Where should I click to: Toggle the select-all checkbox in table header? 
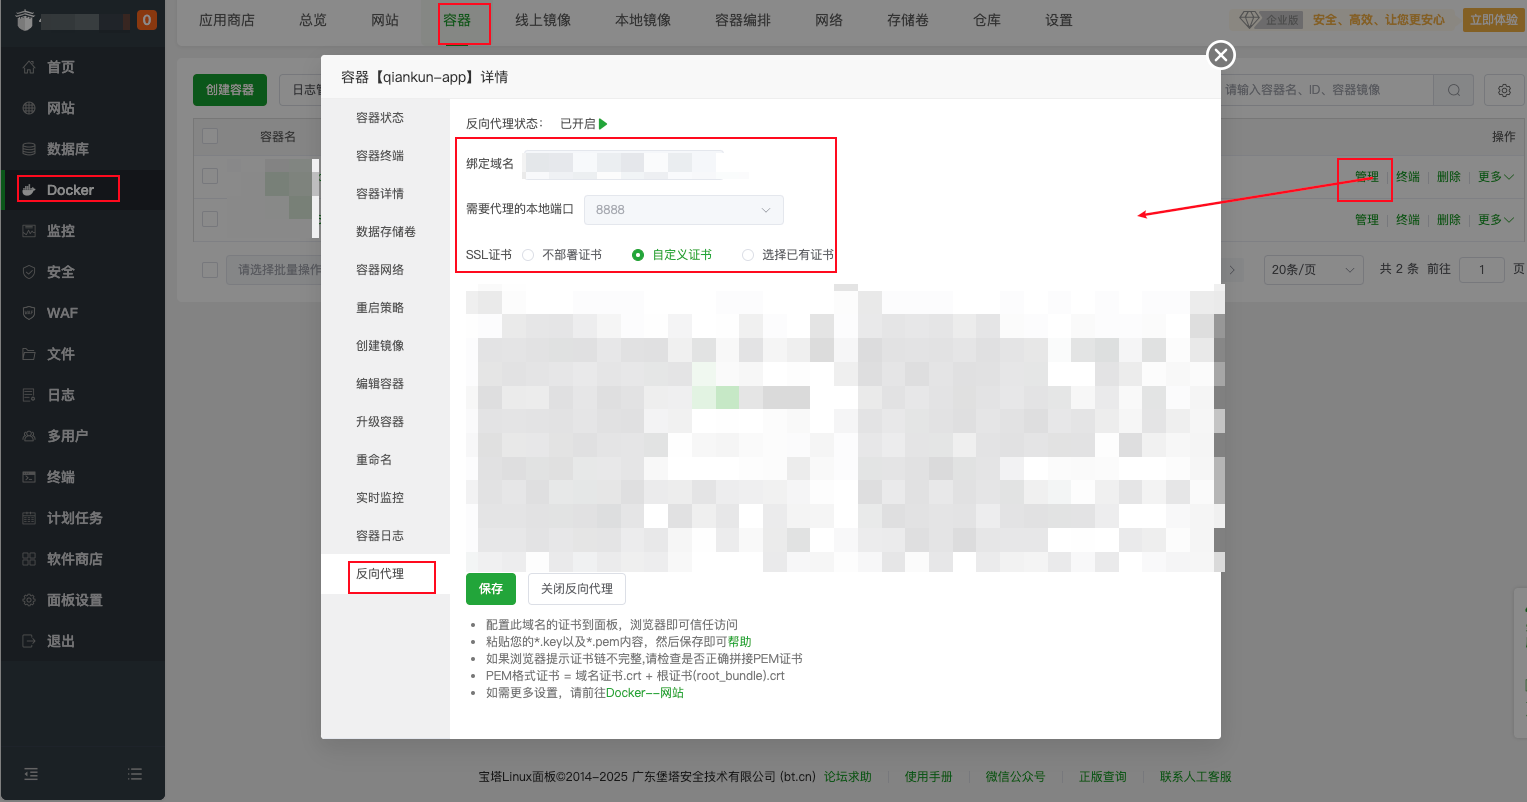(x=210, y=136)
